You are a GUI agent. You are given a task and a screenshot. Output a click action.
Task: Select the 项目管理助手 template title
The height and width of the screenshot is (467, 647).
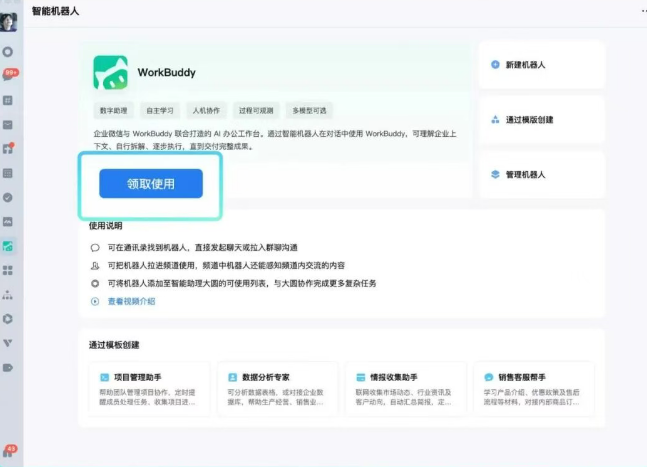click(x=137, y=377)
